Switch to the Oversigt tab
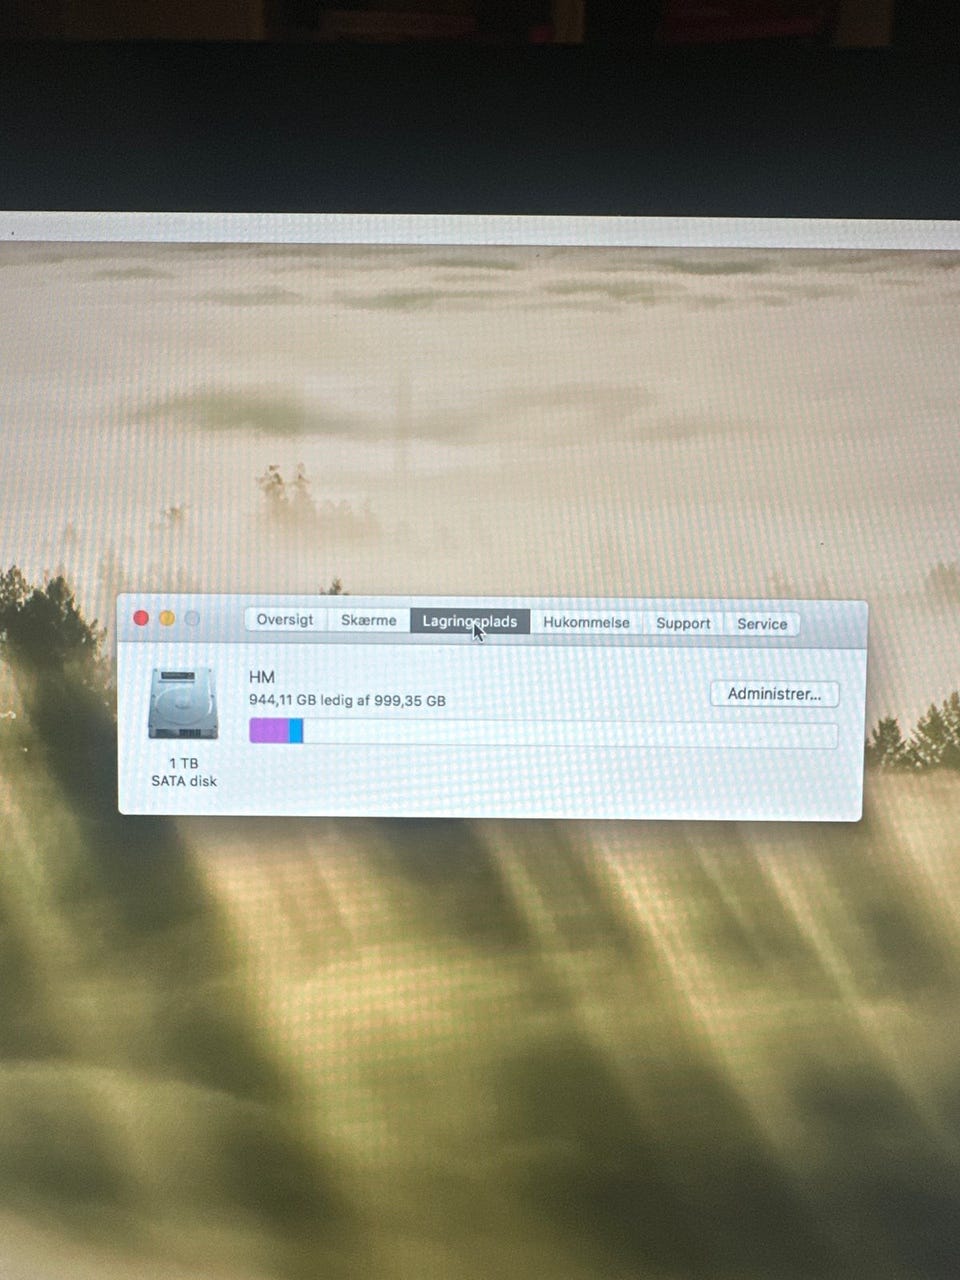The height and width of the screenshot is (1280, 960). tap(285, 619)
